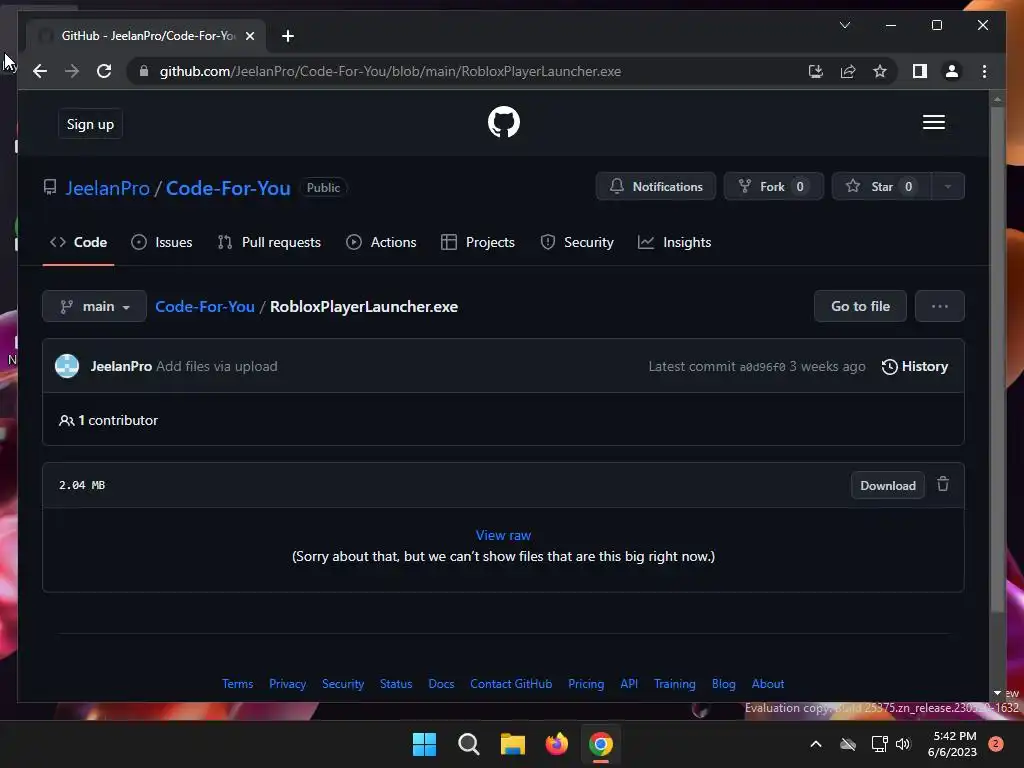This screenshot has height=768, width=1024.
Task: Go back using the browser back arrow
Action: point(40,71)
